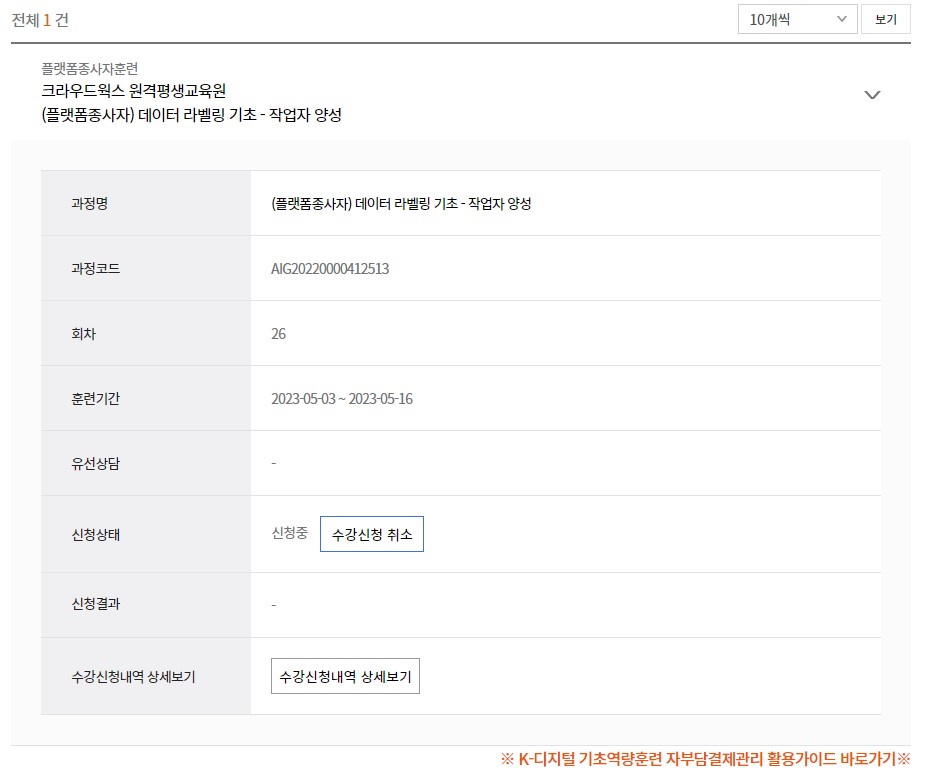Click the 신청결과 row label

coord(95,604)
